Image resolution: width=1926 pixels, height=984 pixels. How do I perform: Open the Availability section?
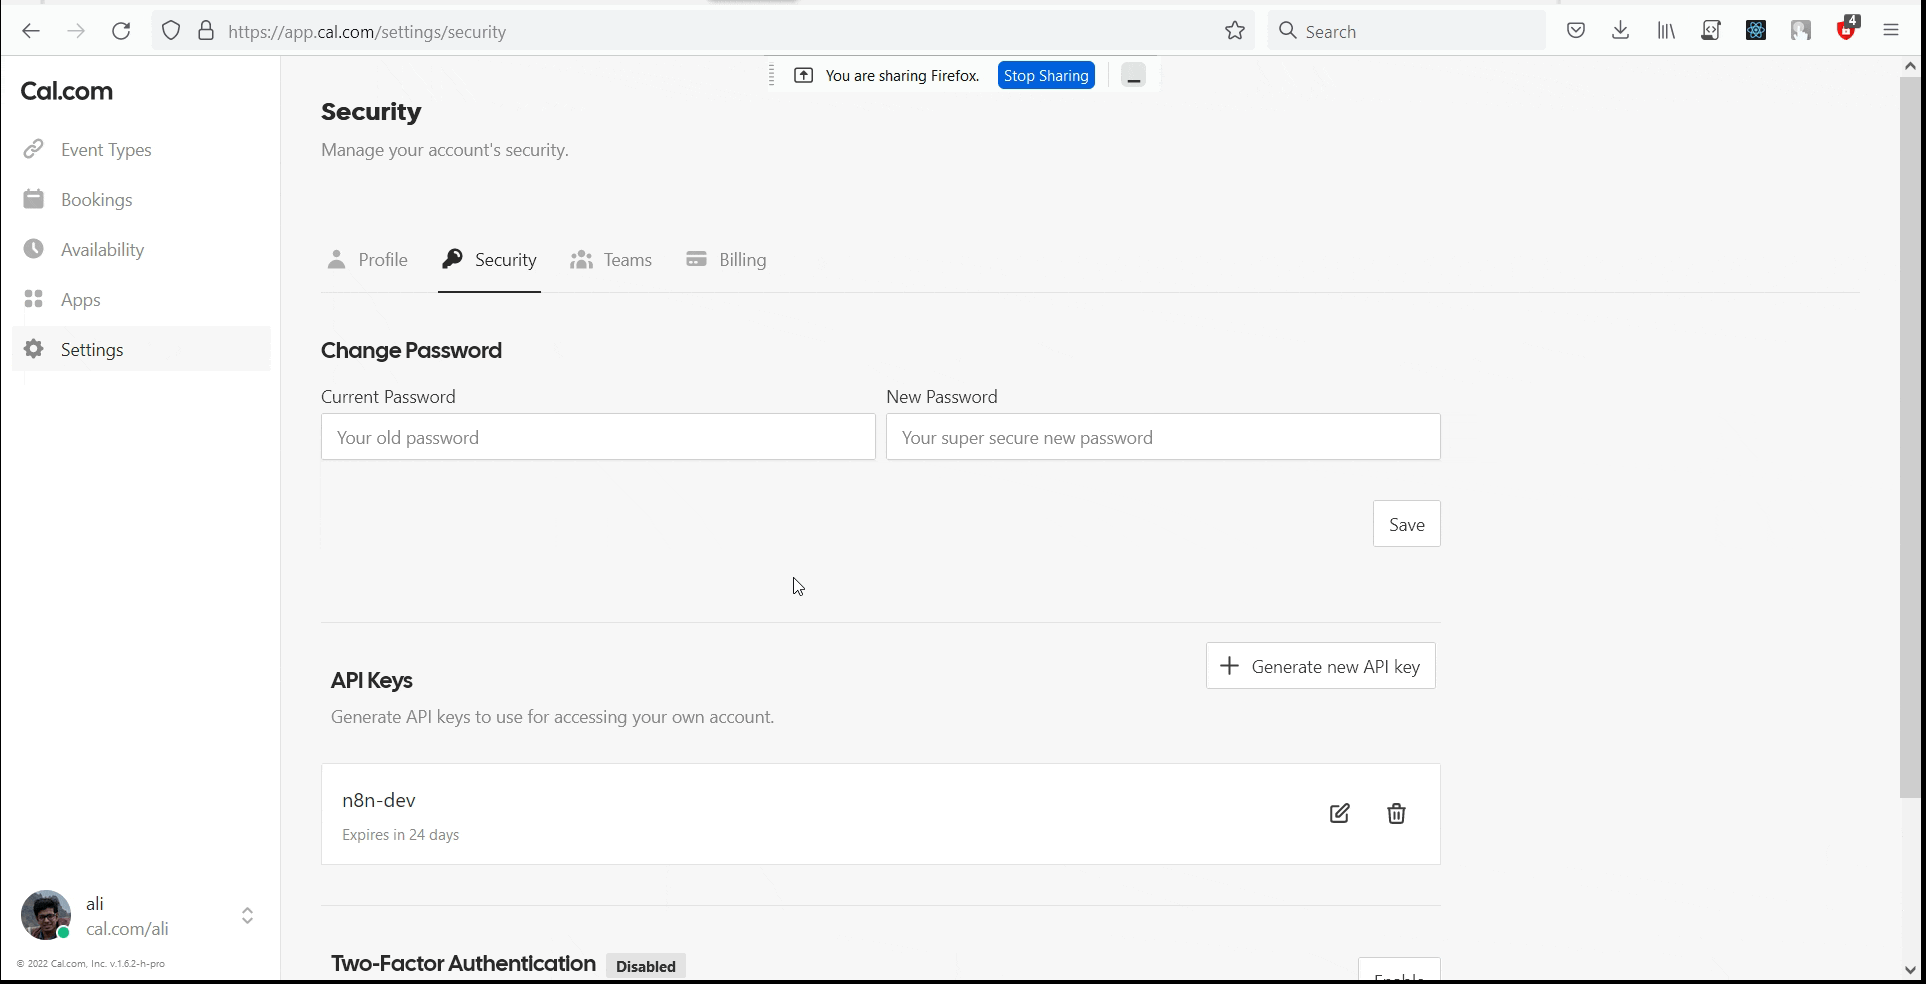tap(101, 249)
